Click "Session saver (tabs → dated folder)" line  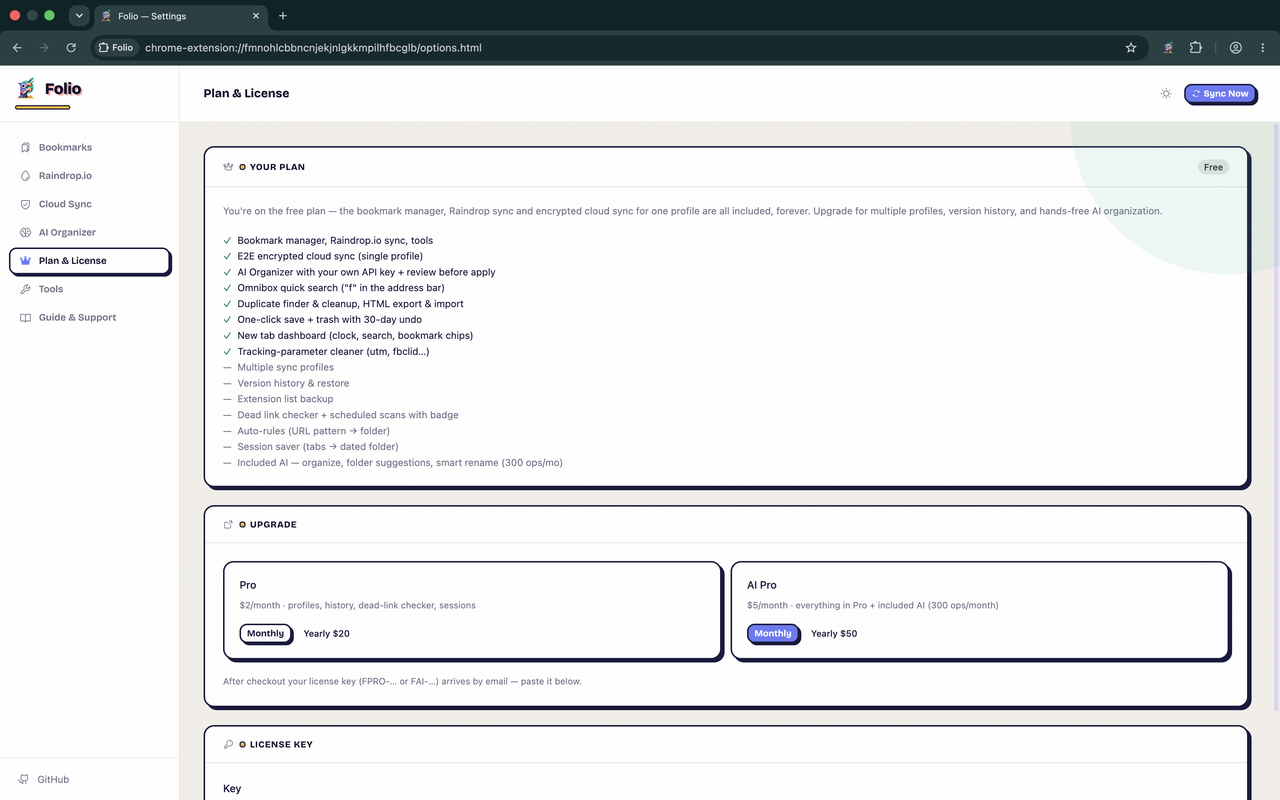(x=318, y=447)
